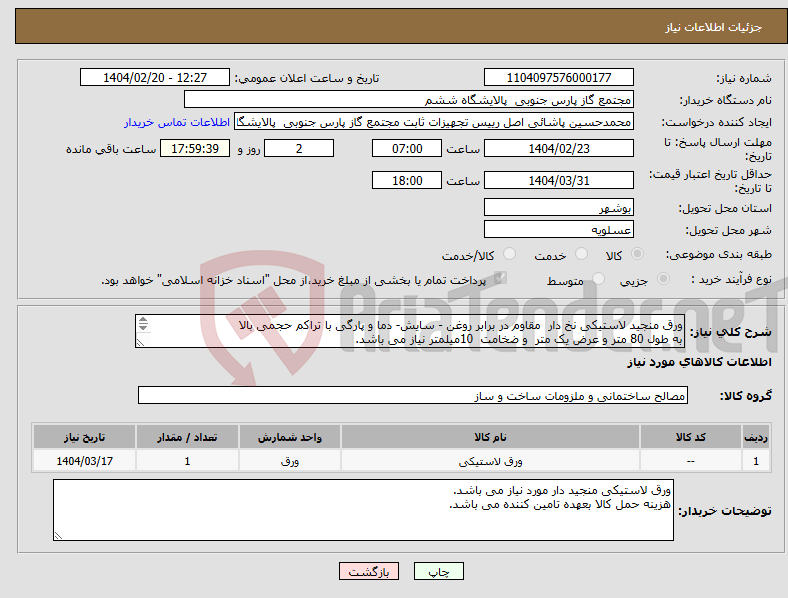Click the announcement date field 1404/02/20 - 12:27

click(x=155, y=77)
